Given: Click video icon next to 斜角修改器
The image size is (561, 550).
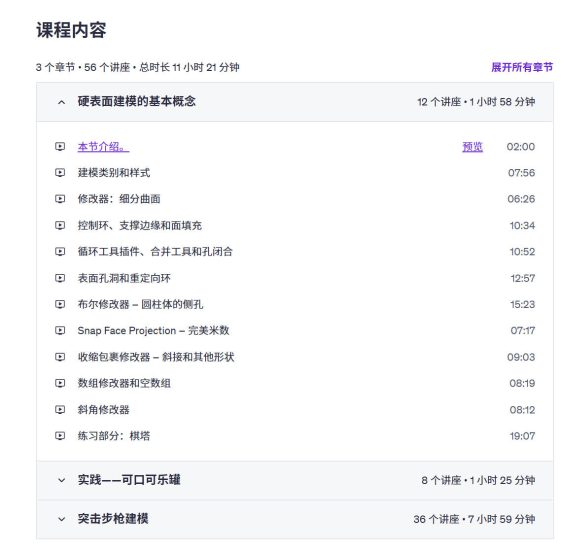Looking at the screenshot, I should [x=60, y=410].
